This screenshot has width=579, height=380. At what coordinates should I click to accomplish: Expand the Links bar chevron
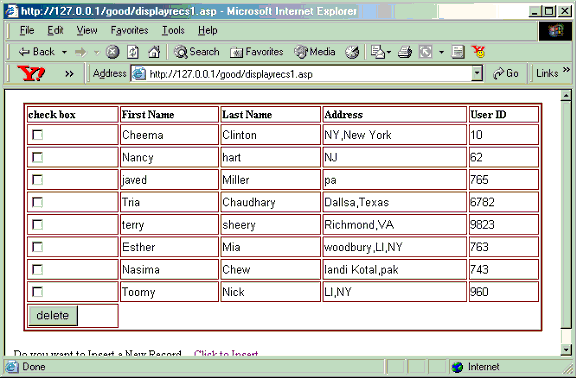[x=566, y=70]
